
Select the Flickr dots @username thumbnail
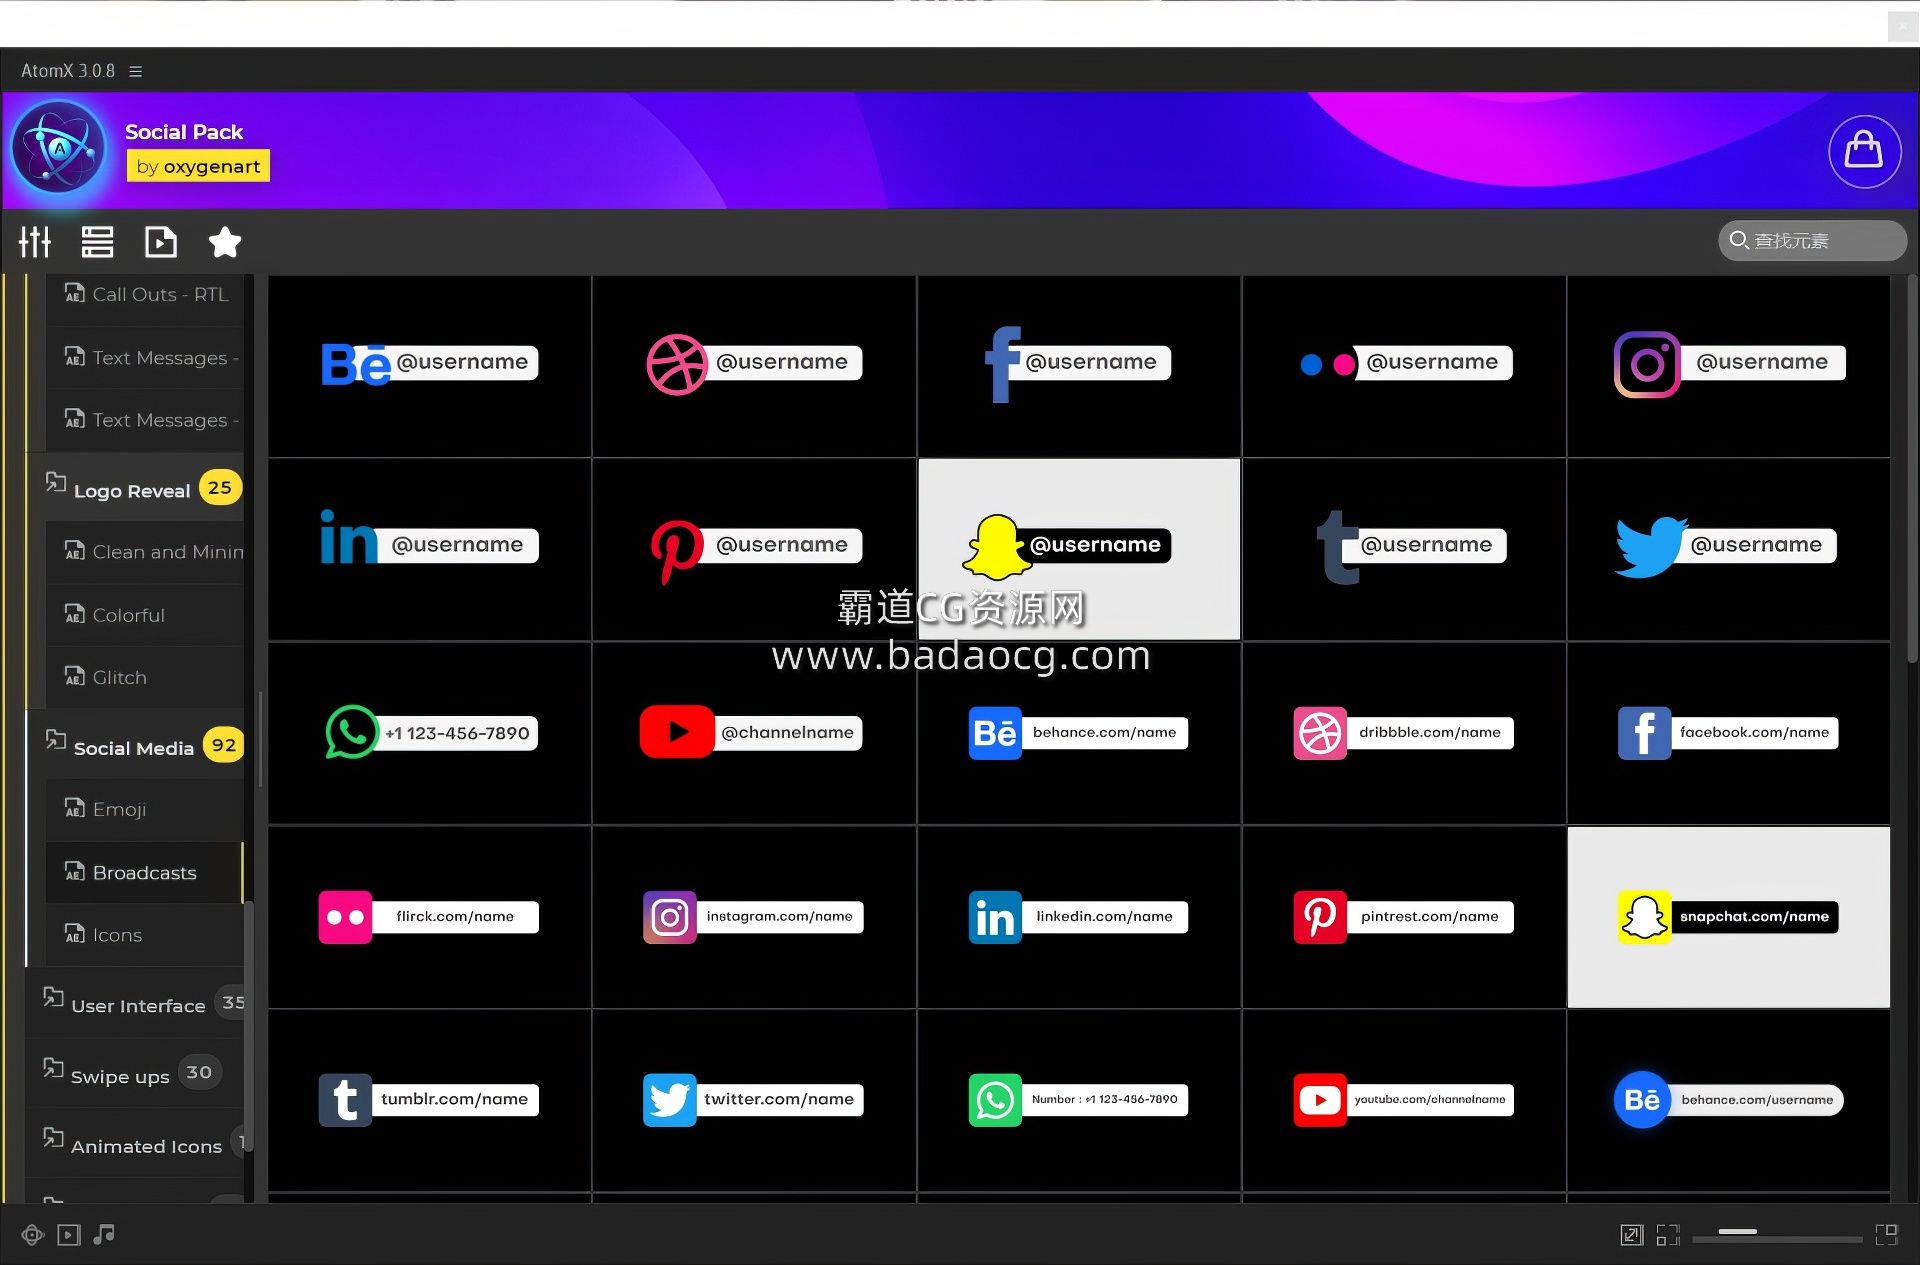[1404, 366]
